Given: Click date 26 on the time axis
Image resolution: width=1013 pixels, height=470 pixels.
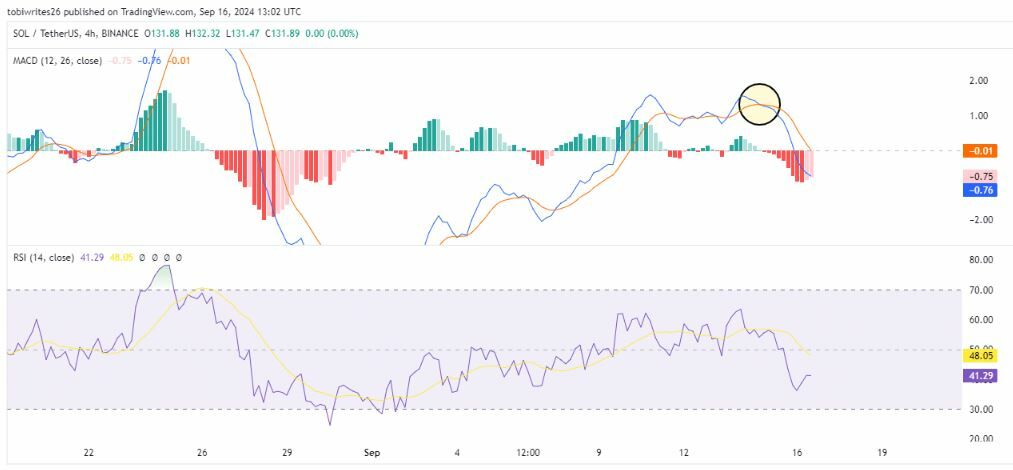Looking at the screenshot, I should 202,453.
